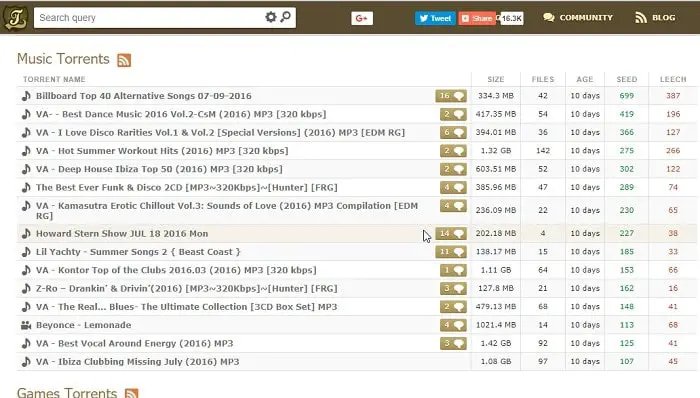The image size is (700, 398).
Task: Open comments badge for Howard Stern Show
Action: tap(451, 233)
